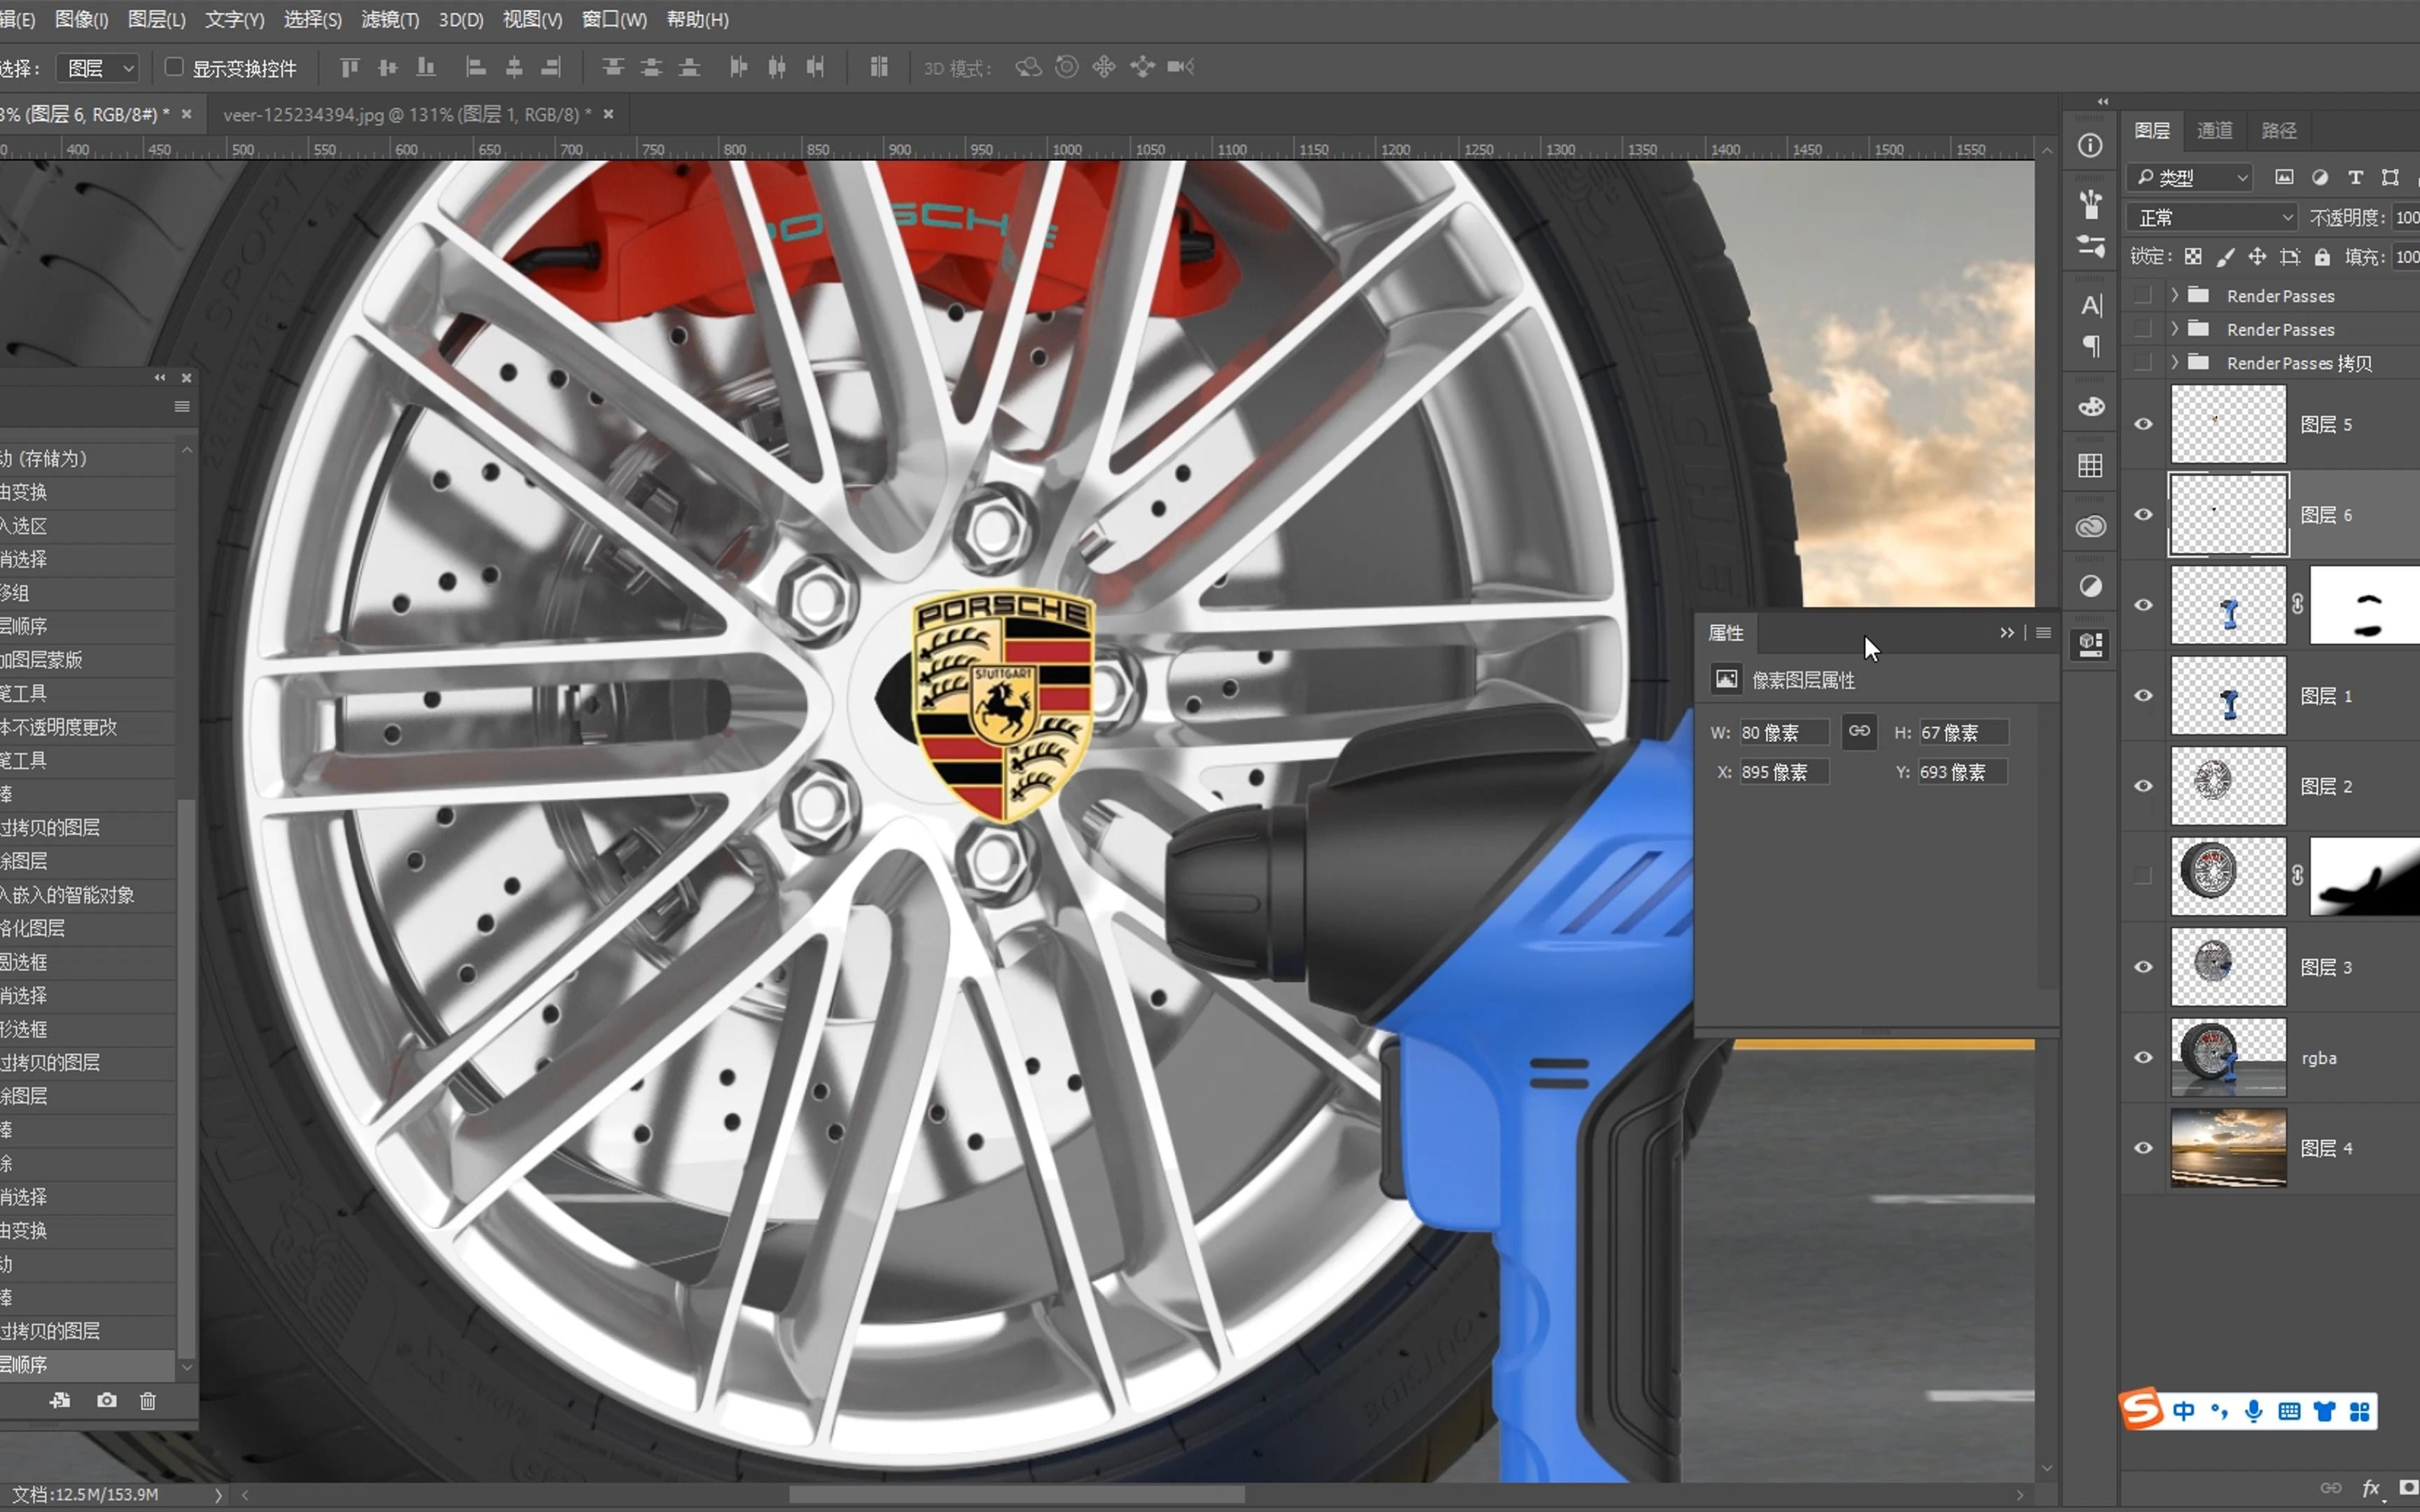Filter layers by type layers icon
This screenshot has width=2420, height=1512.
click(2355, 177)
